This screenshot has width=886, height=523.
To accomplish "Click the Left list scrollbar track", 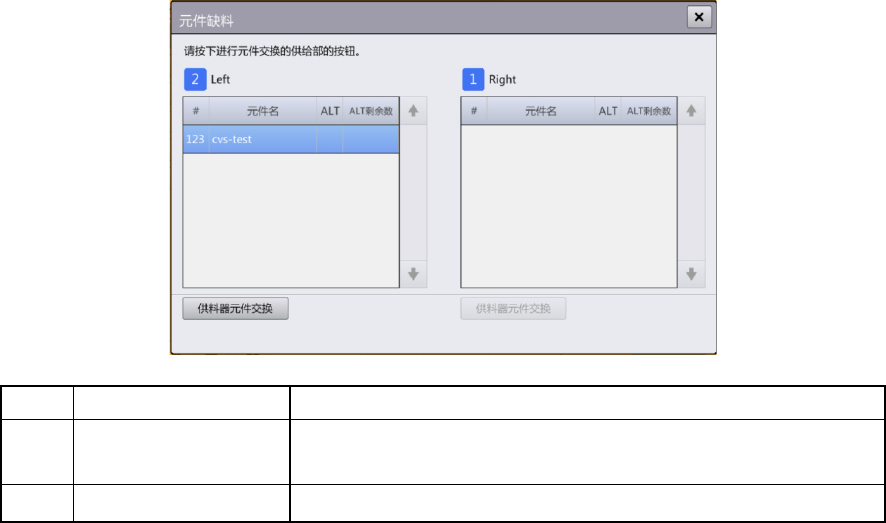I will coord(414,192).
